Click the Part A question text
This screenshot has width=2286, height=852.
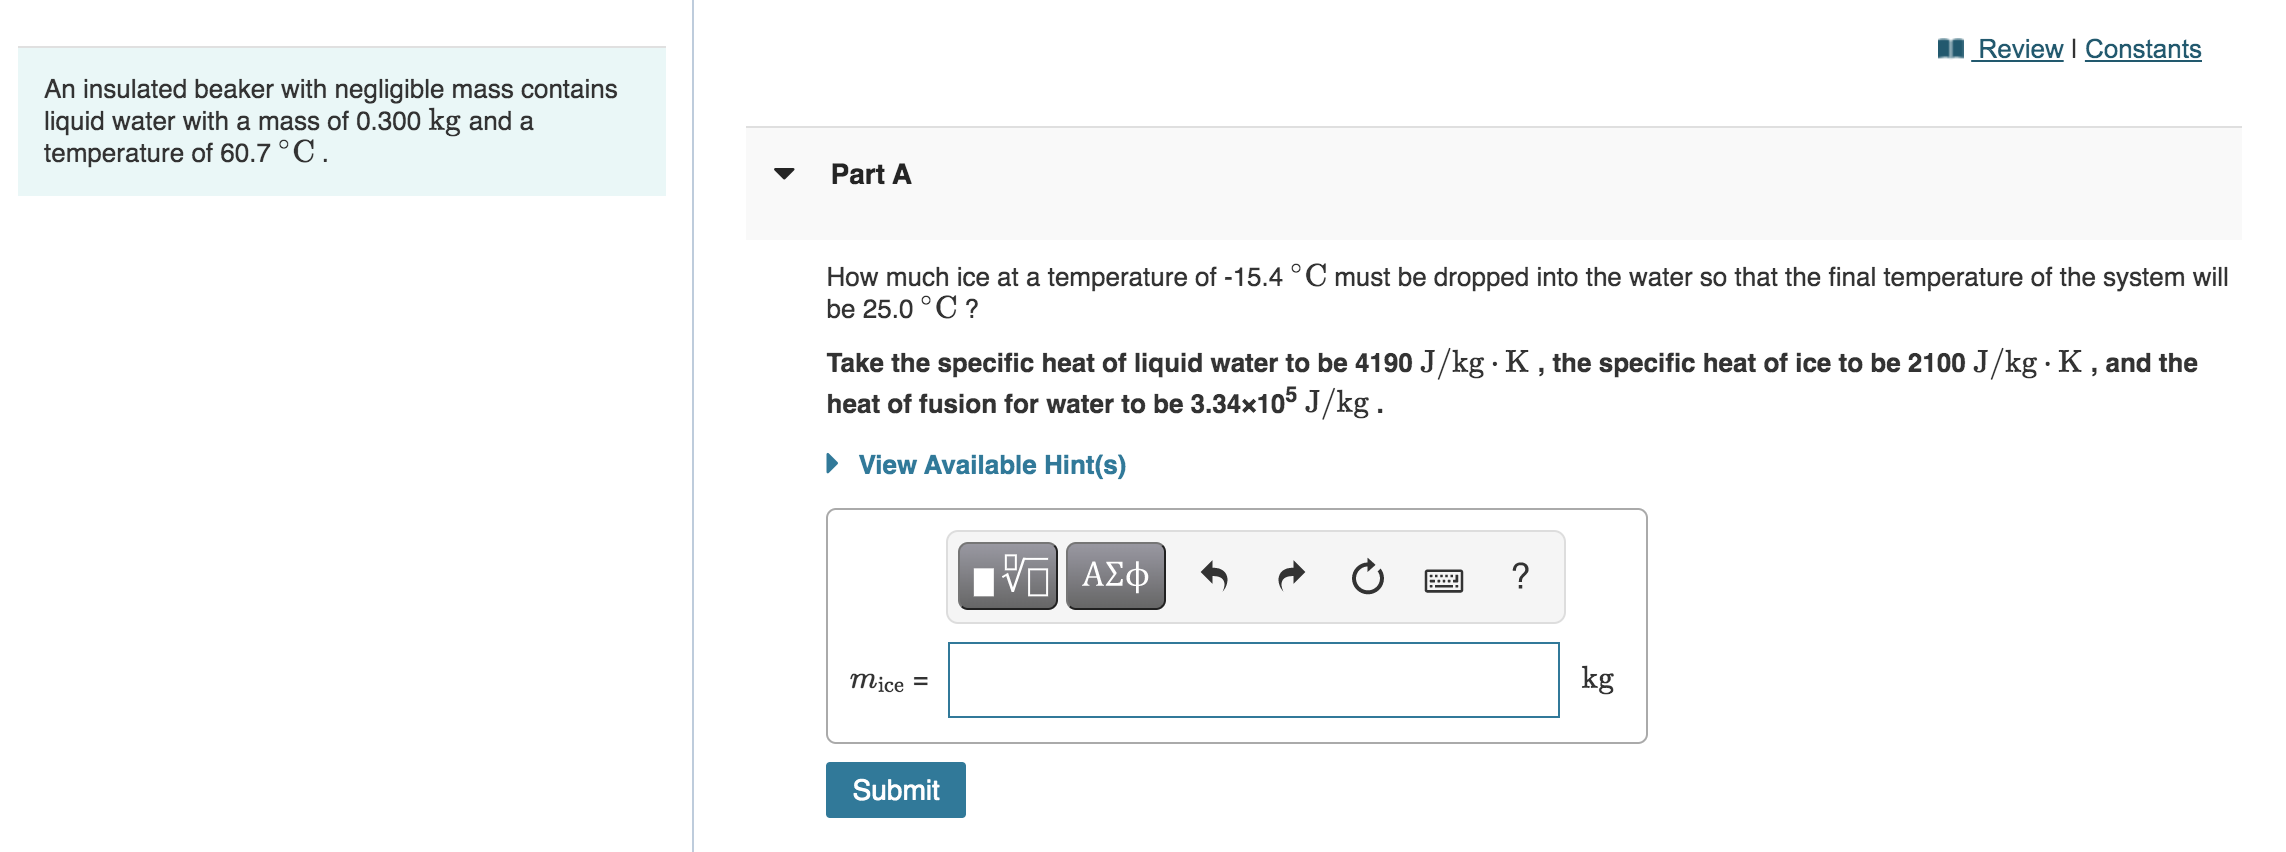[x=1526, y=292]
